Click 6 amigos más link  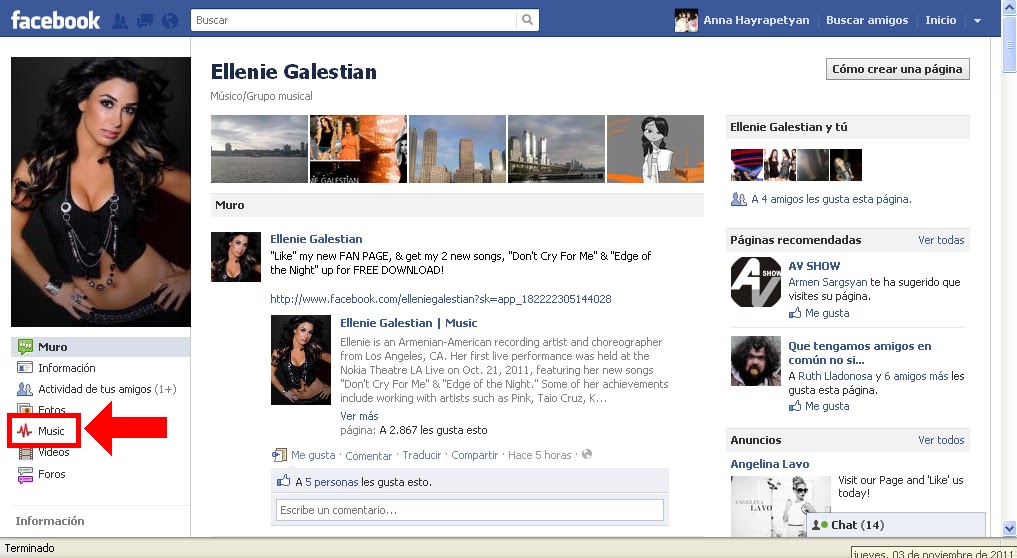point(916,376)
